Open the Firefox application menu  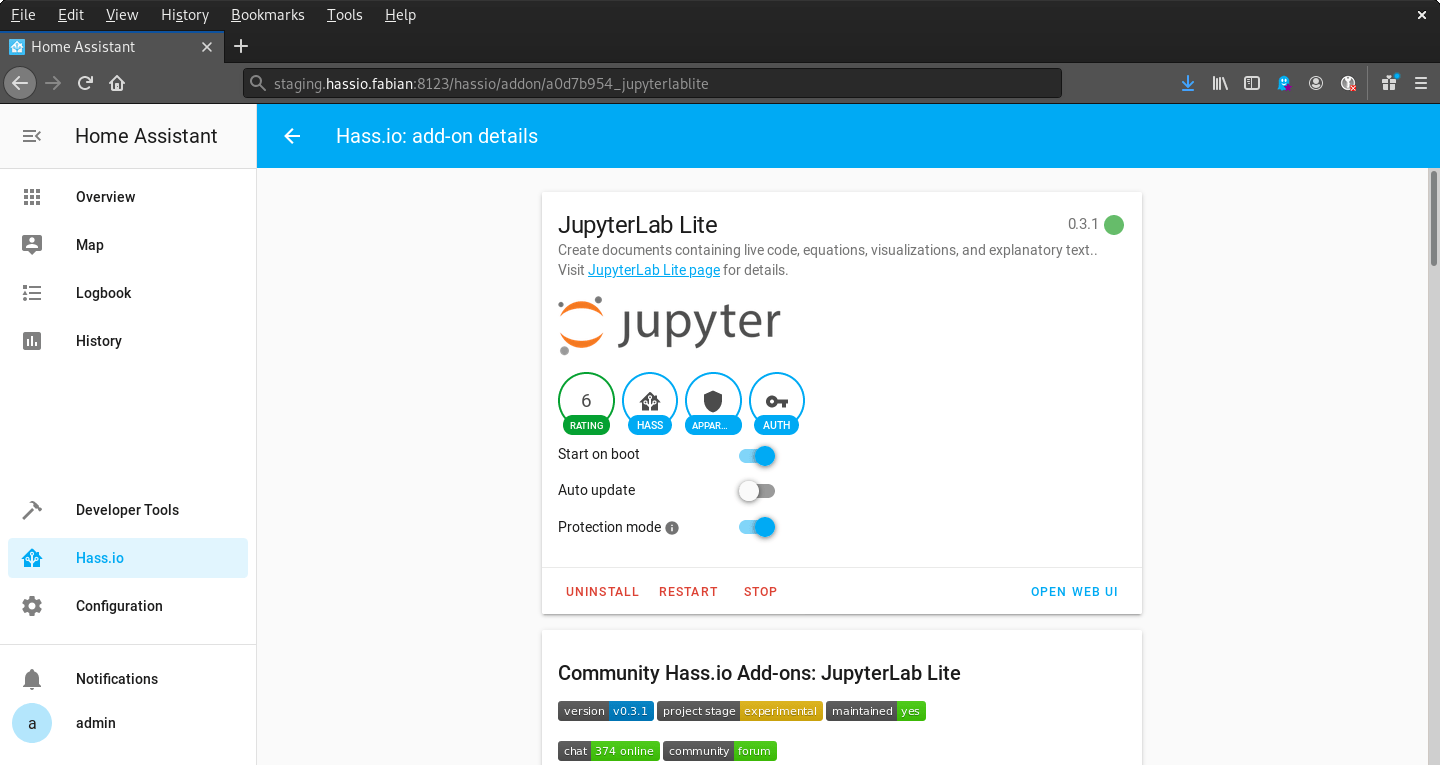1421,83
